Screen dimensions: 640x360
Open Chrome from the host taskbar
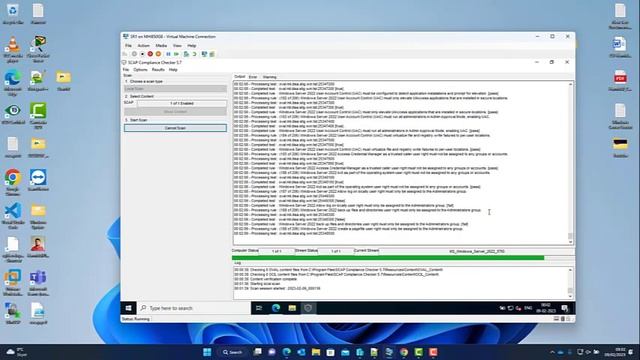click(404, 352)
